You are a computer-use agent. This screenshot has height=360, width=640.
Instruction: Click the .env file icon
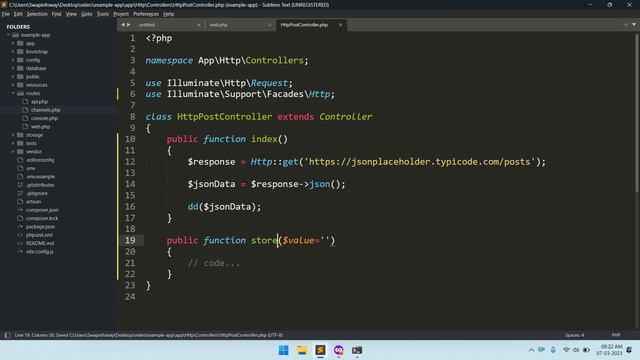(x=20, y=168)
